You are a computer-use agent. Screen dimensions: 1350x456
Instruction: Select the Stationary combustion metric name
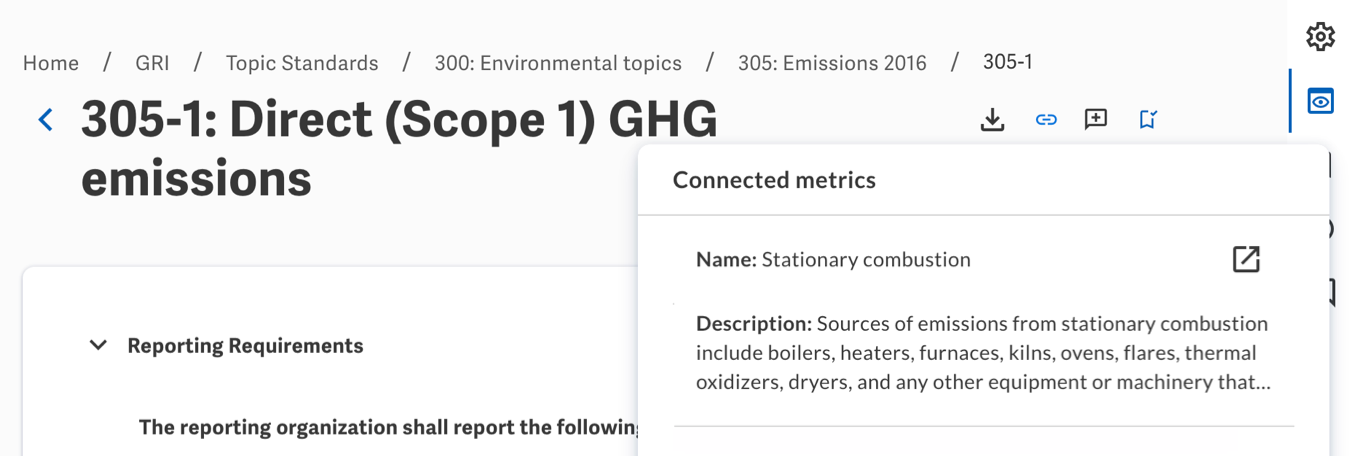tap(866, 260)
